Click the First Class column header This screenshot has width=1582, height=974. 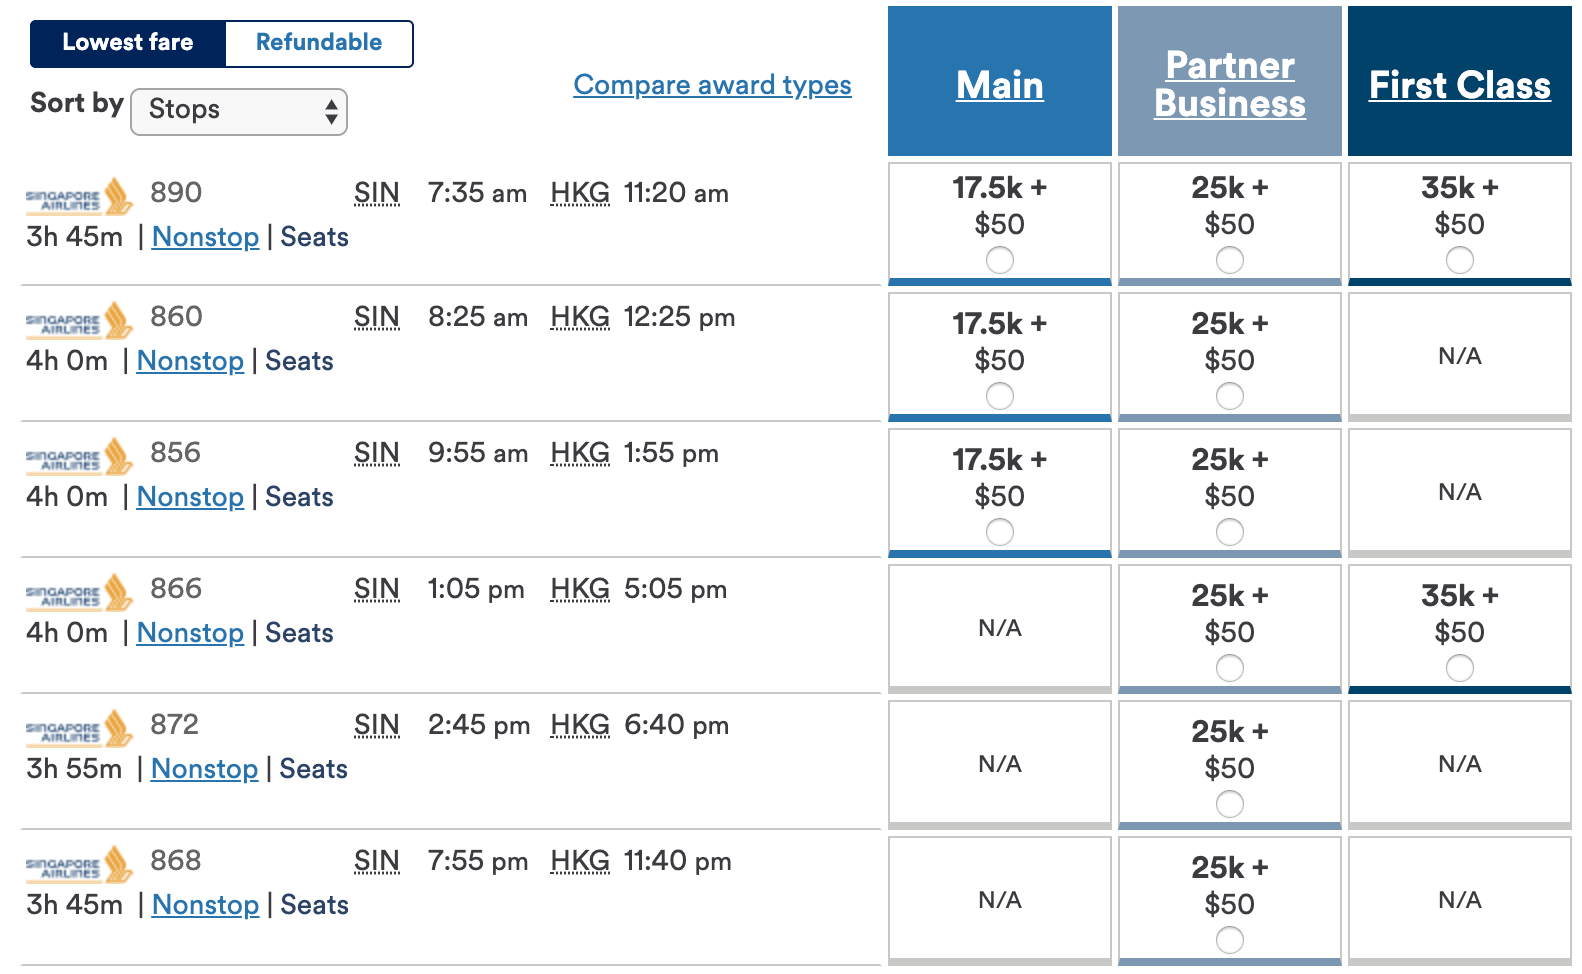[1459, 85]
